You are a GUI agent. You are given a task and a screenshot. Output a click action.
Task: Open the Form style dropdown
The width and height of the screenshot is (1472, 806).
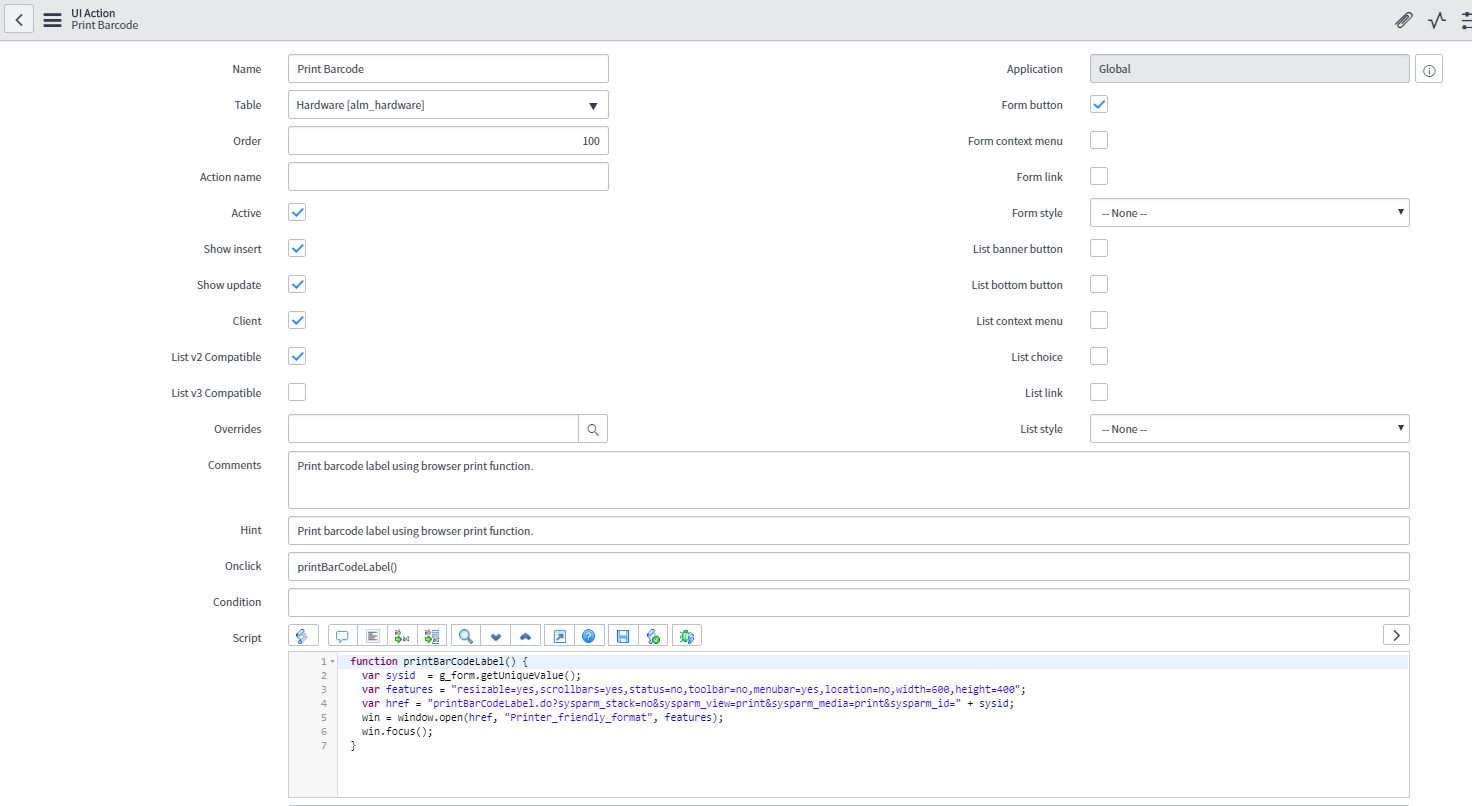(1398, 212)
